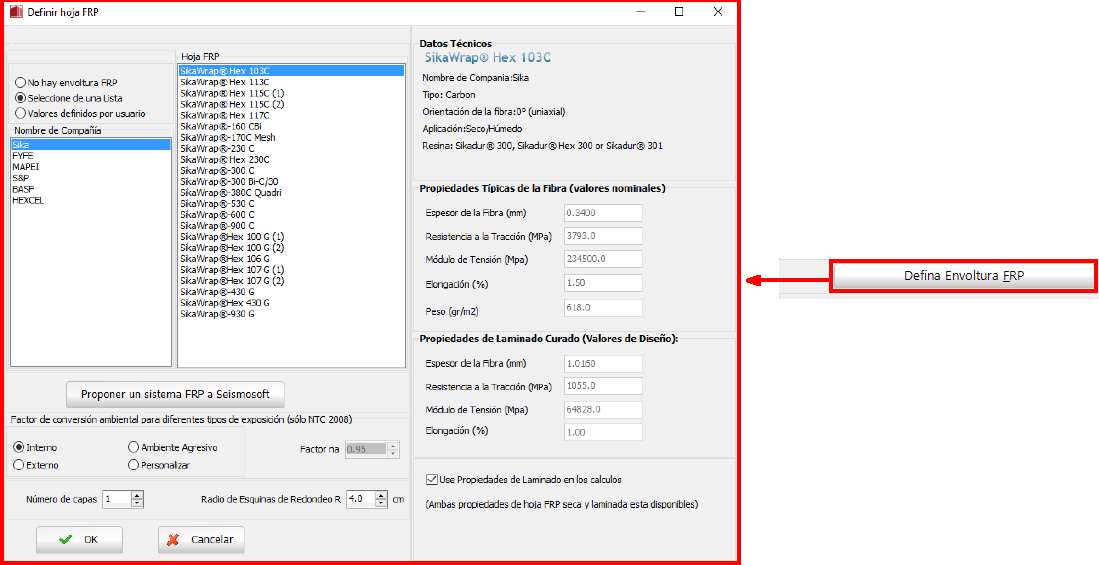This screenshot has width=1099, height=565.
Task: Select MAPEI company from the list
Action: [25, 167]
